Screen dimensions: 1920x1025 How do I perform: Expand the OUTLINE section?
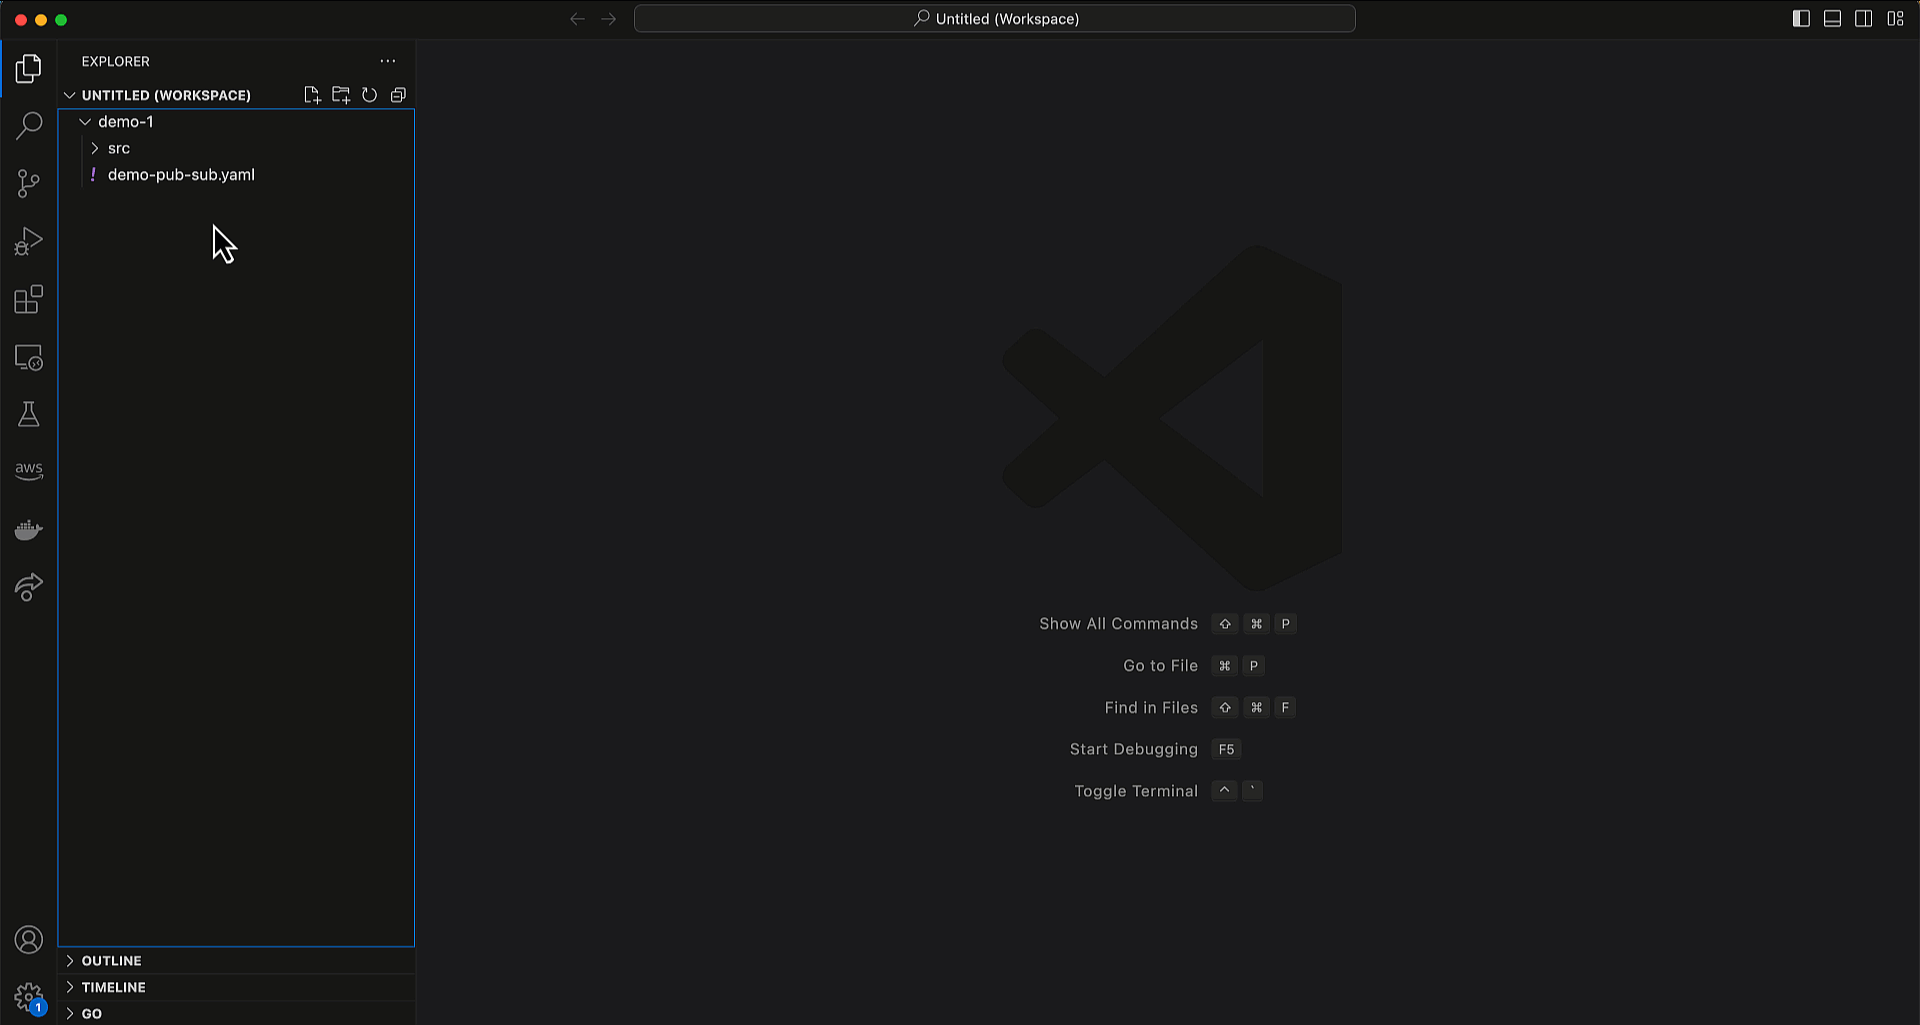(236, 961)
